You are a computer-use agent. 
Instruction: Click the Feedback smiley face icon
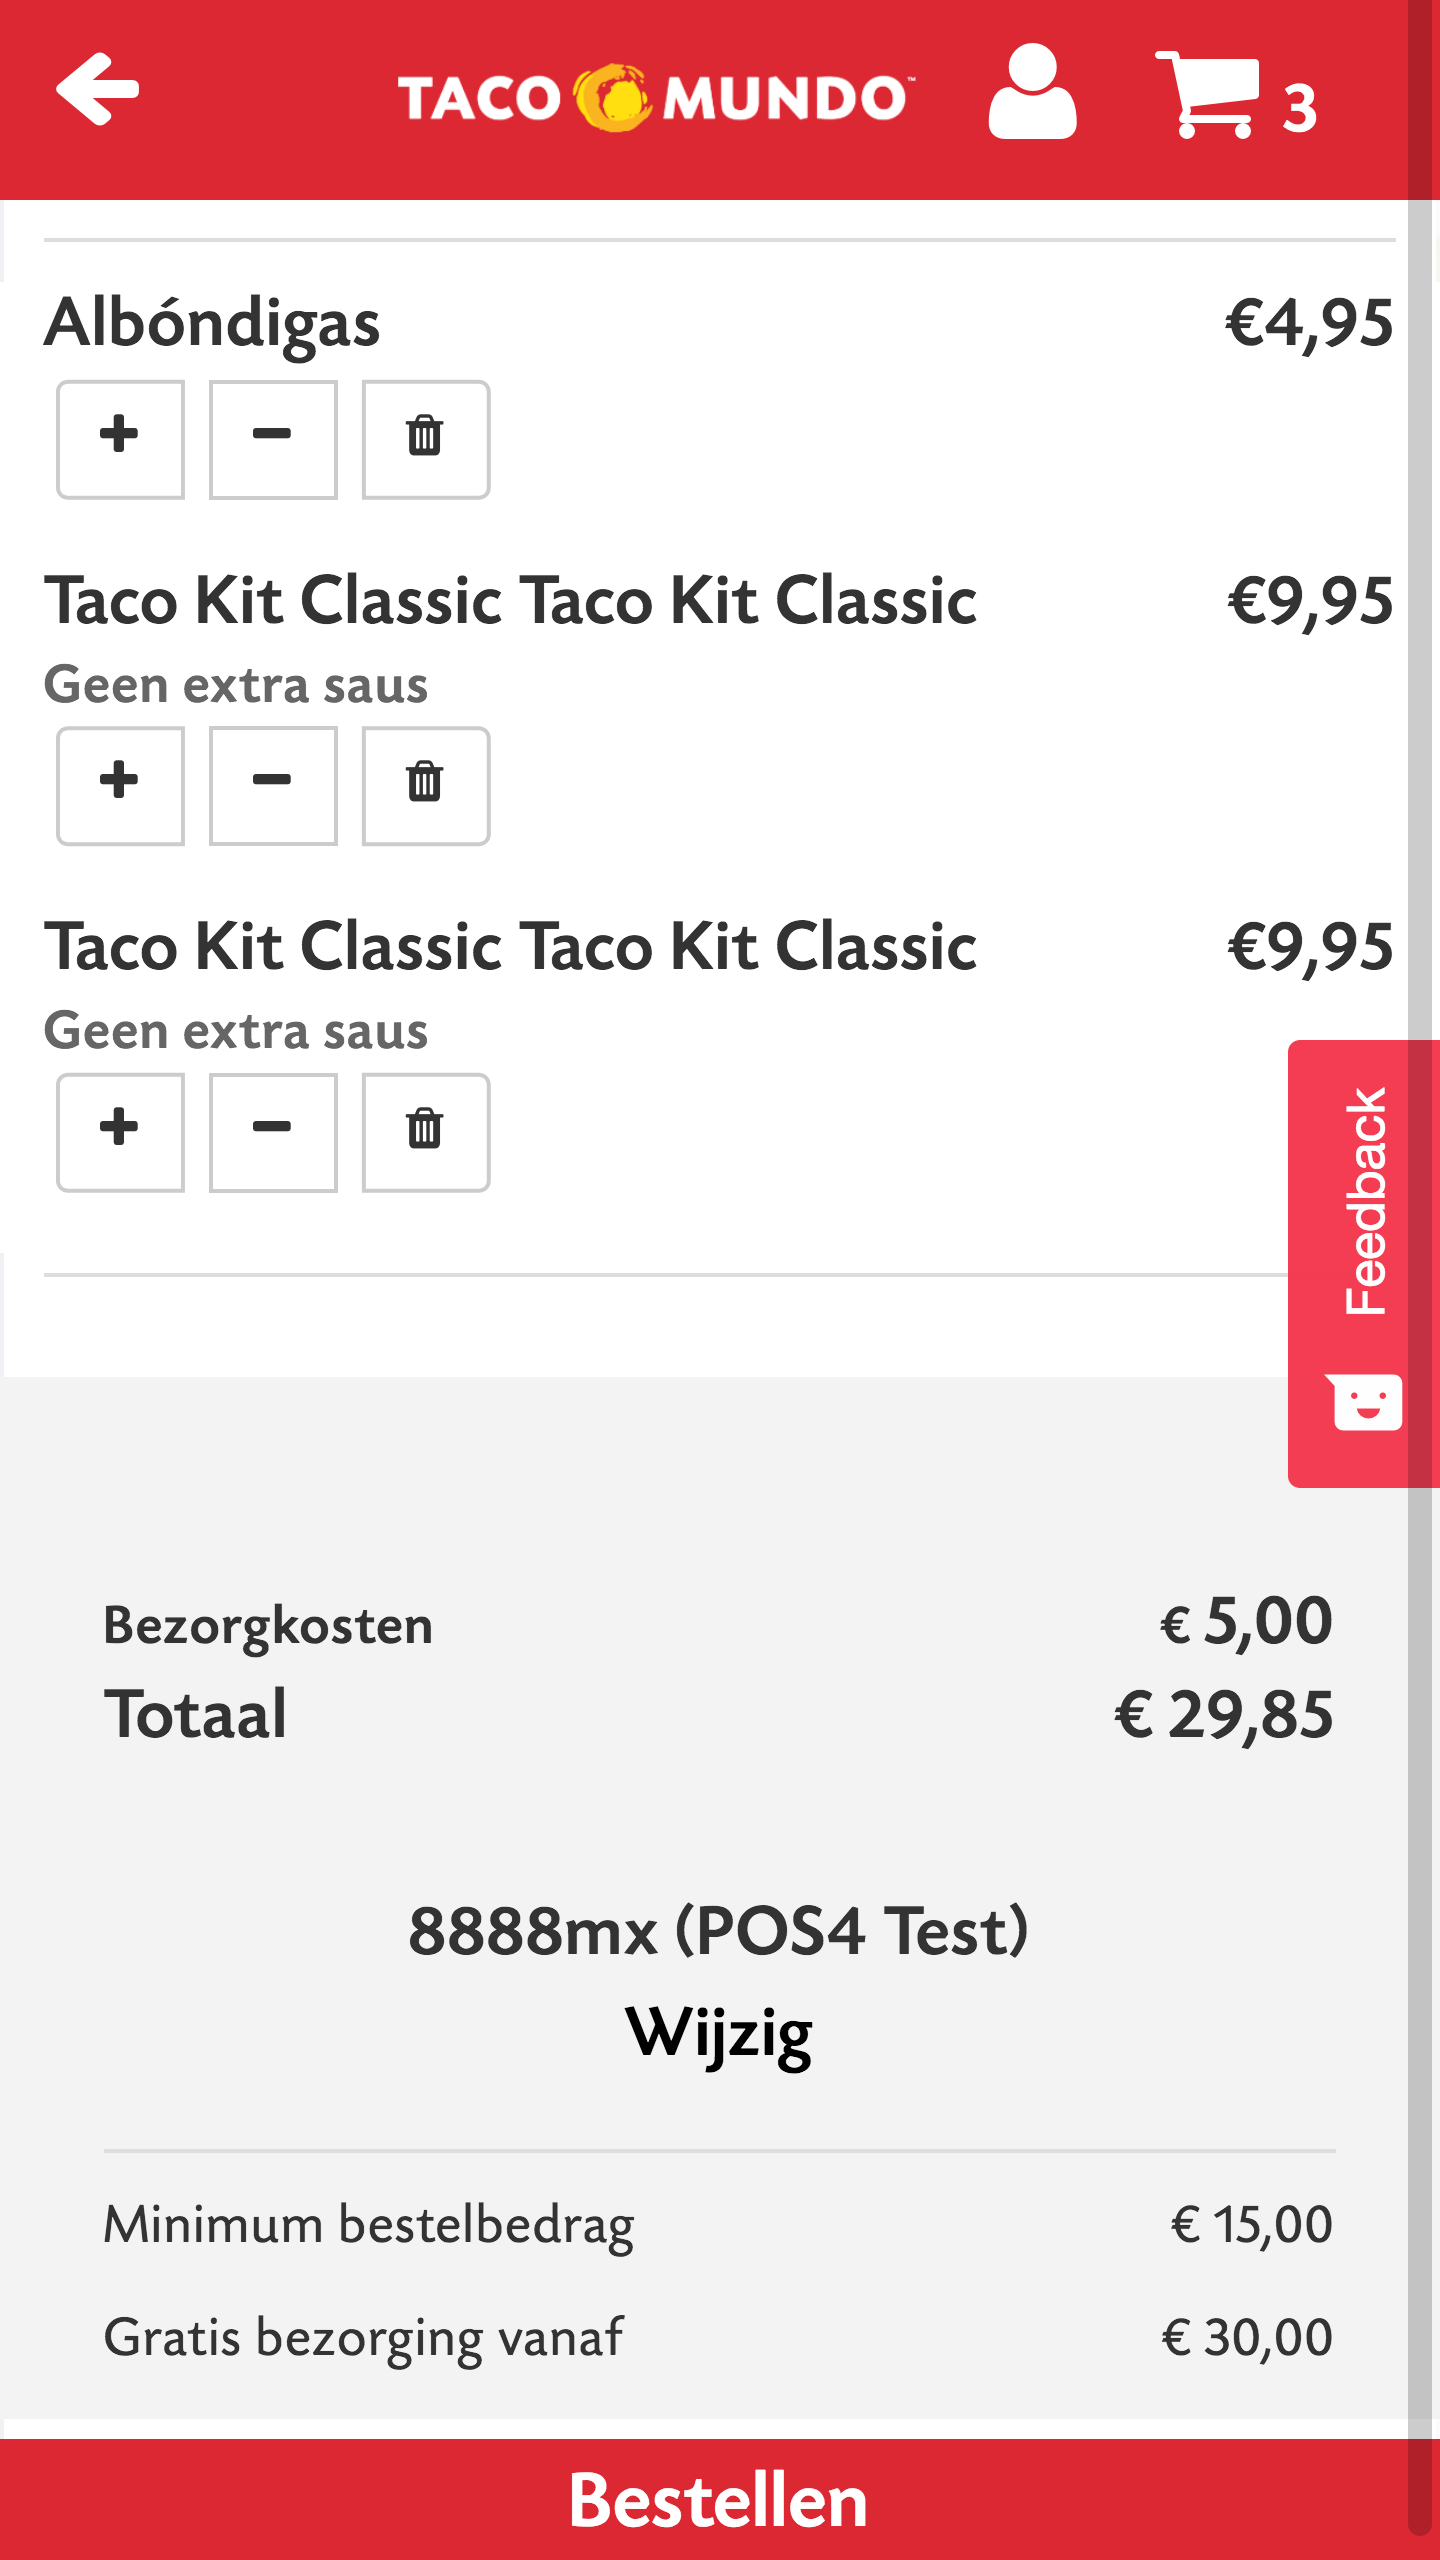pyautogui.click(x=1366, y=1401)
